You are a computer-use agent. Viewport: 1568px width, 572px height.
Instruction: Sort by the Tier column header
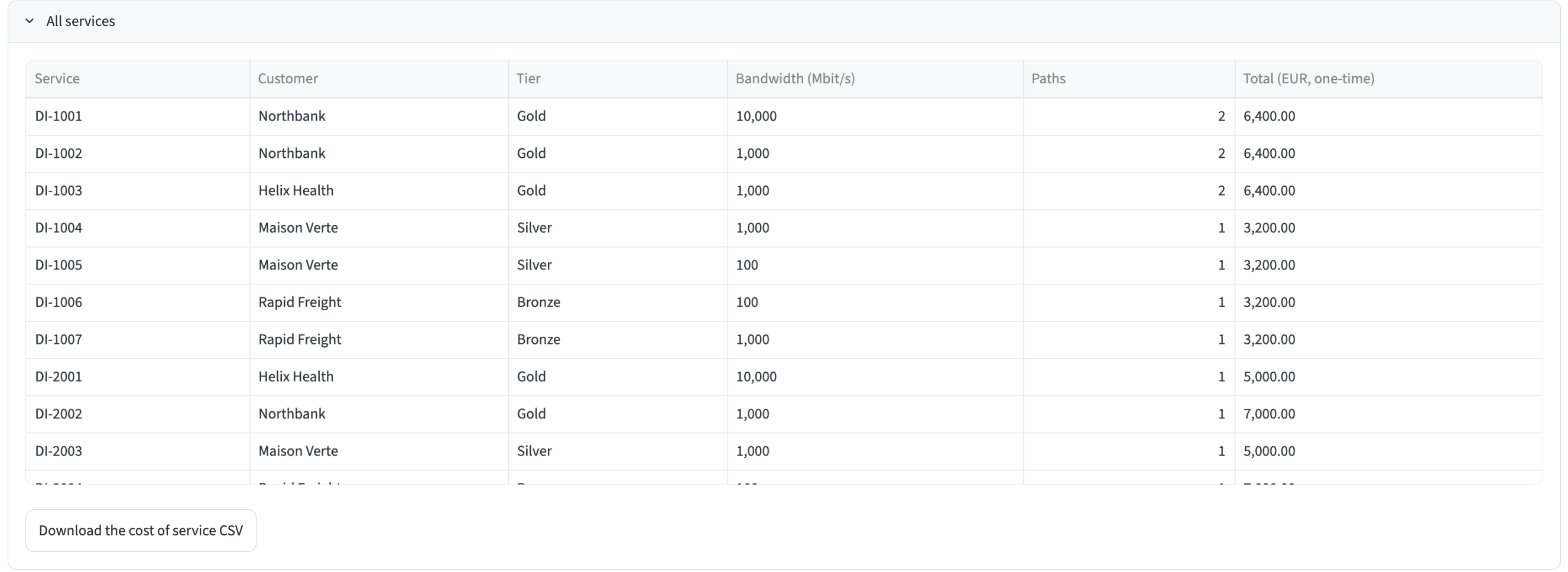pyautogui.click(x=618, y=79)
